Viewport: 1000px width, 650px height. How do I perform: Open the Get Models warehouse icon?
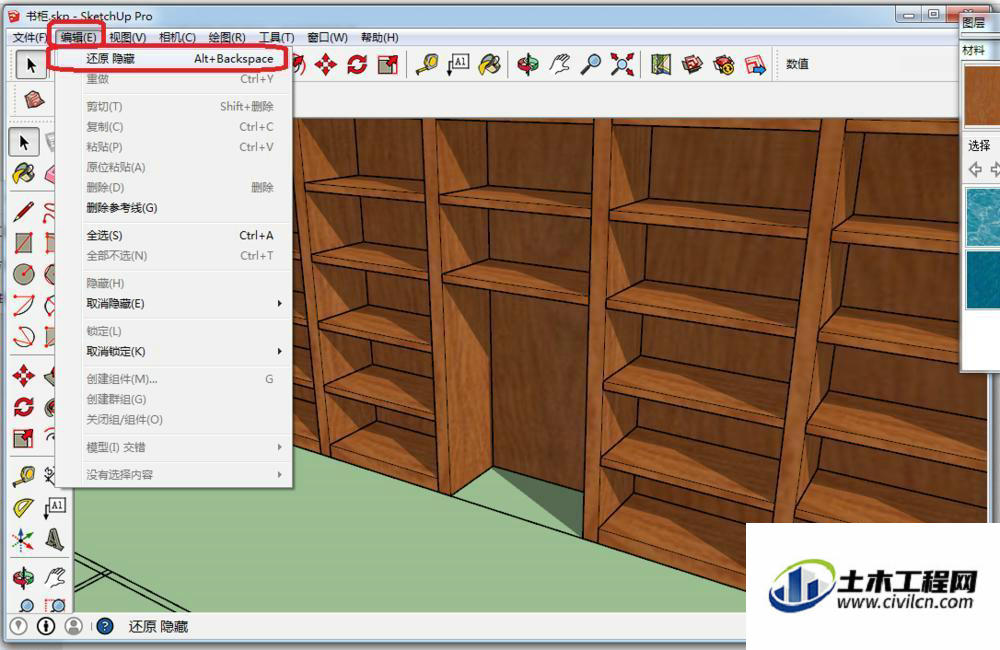coord(692,64)
